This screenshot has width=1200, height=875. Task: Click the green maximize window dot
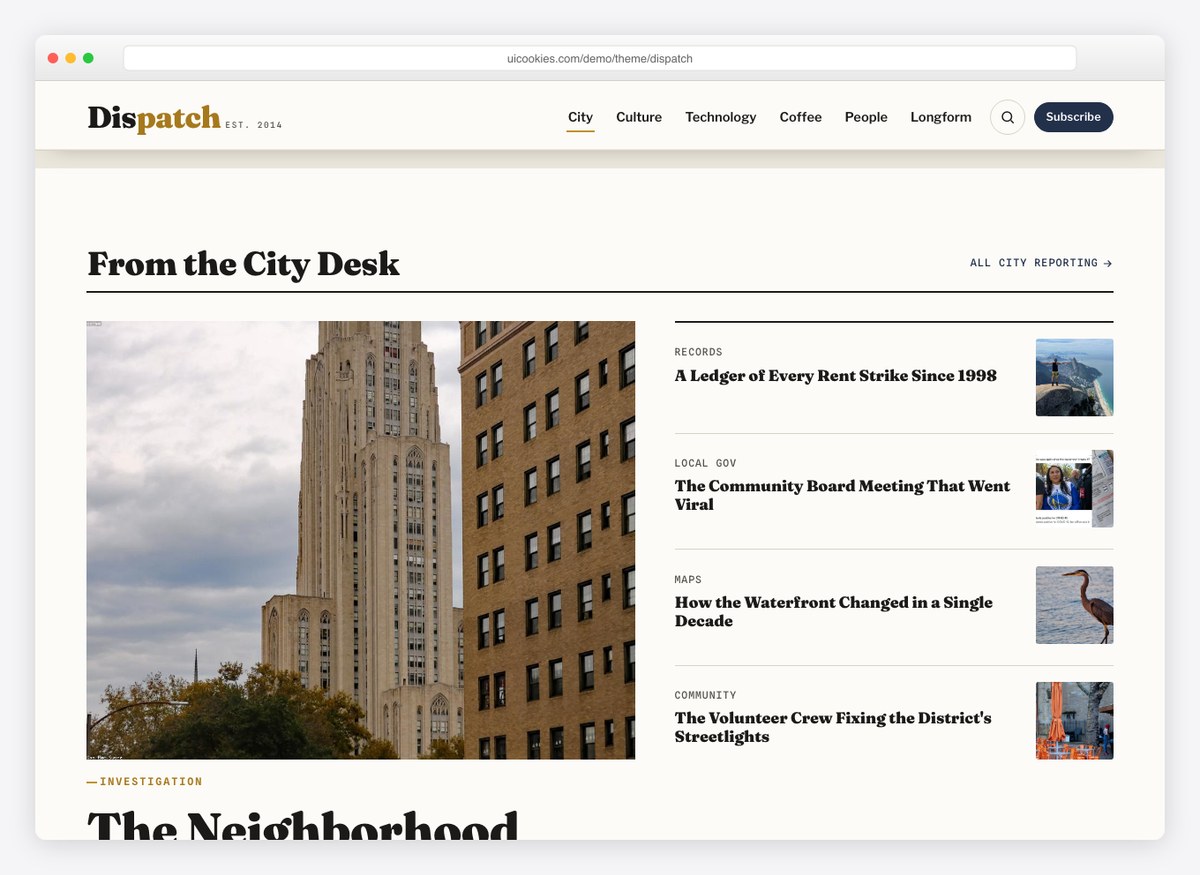coord(88,58)
